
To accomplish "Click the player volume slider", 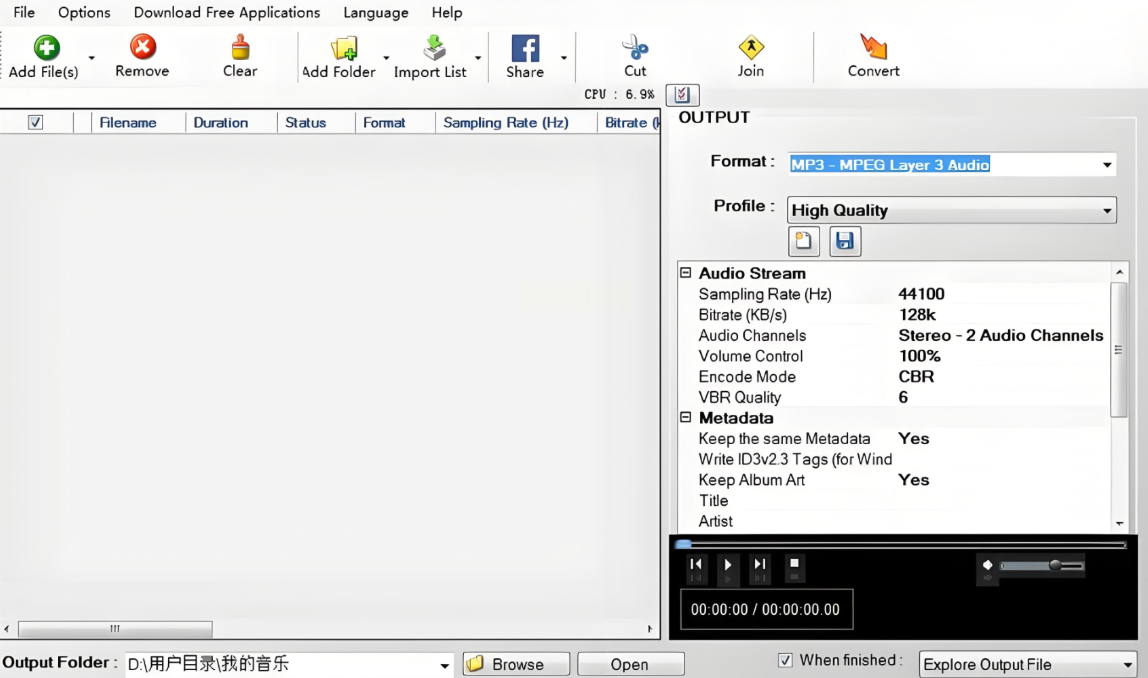I will coord(1040,566).
